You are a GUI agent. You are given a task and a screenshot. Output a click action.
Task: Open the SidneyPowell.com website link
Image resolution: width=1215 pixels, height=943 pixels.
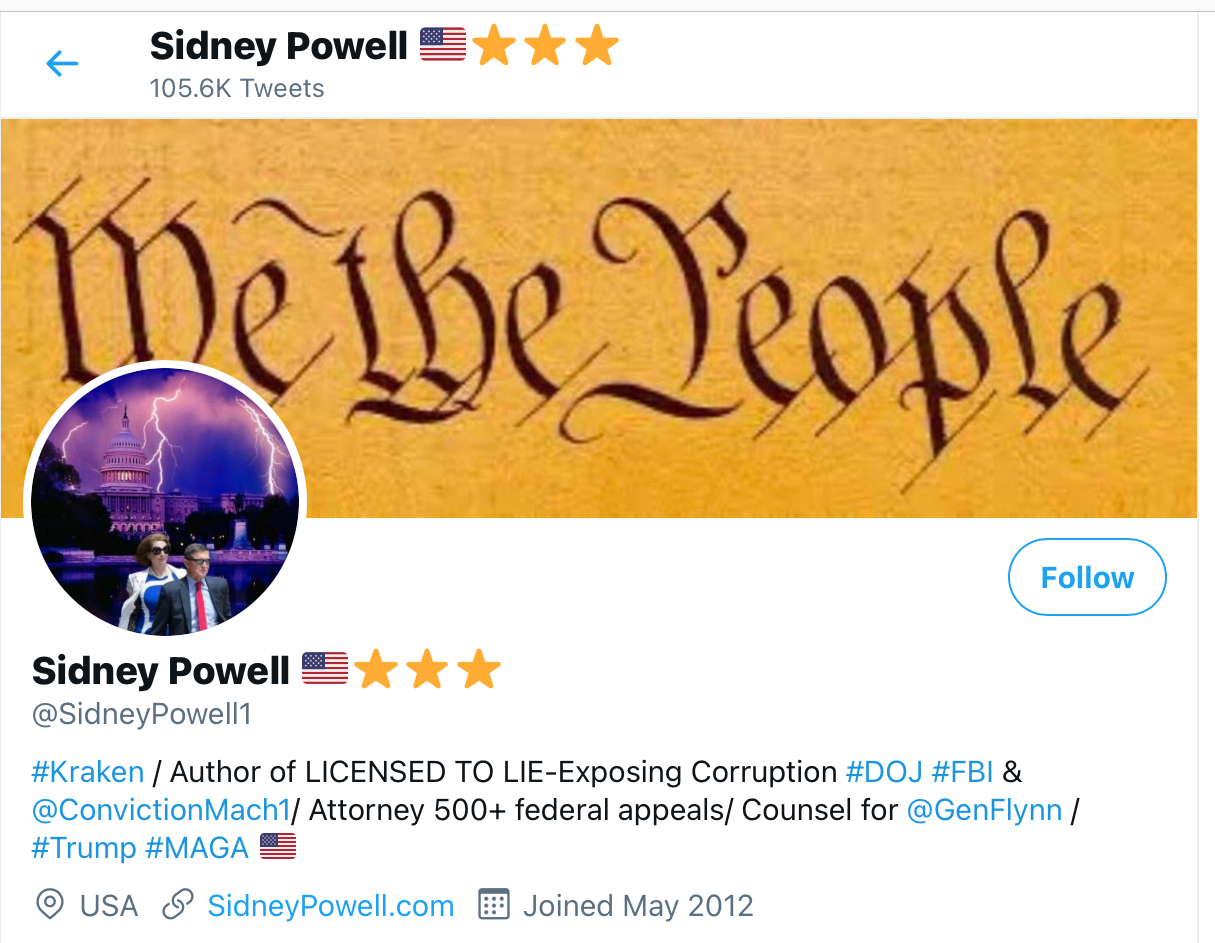click(331, 906)
